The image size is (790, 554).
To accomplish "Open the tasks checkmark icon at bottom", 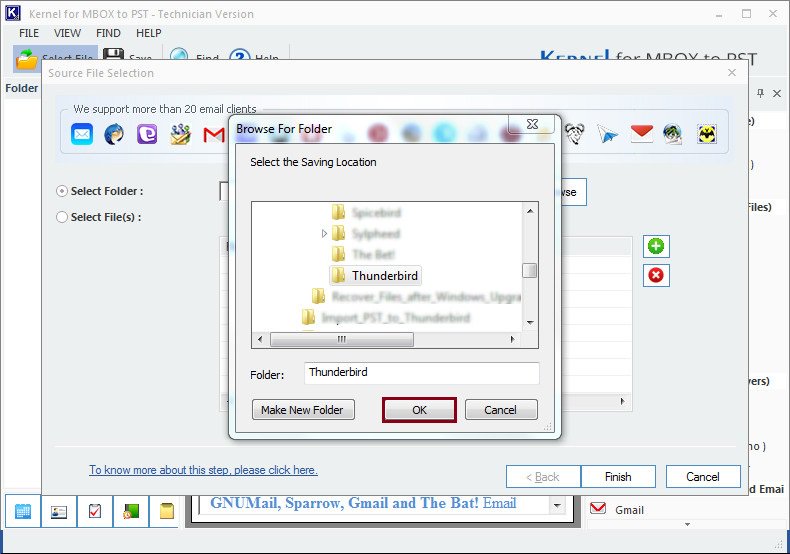I will (95, 511).
